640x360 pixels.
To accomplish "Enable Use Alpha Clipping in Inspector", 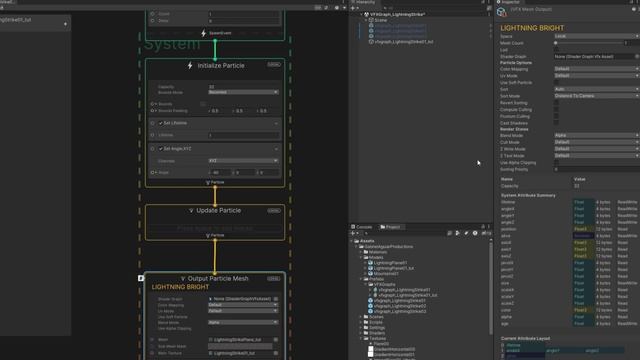I will pos(556,162).
